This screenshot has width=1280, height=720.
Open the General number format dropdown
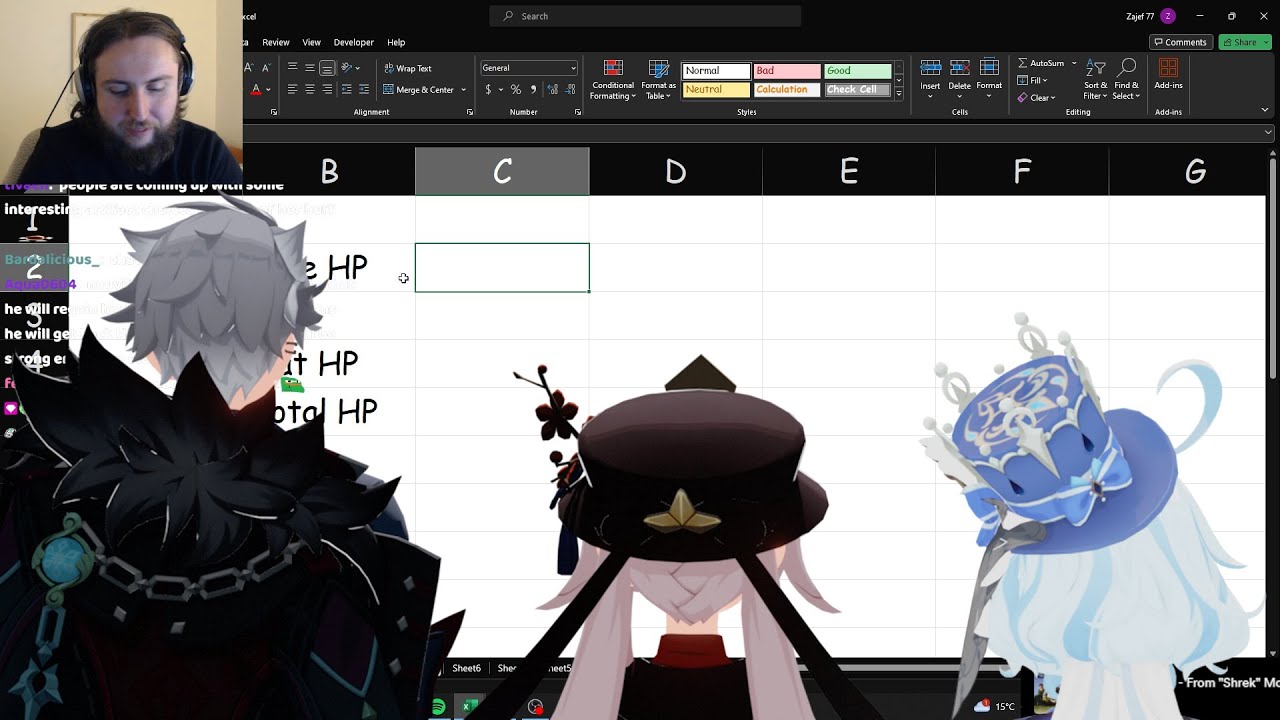pos(529,68)
